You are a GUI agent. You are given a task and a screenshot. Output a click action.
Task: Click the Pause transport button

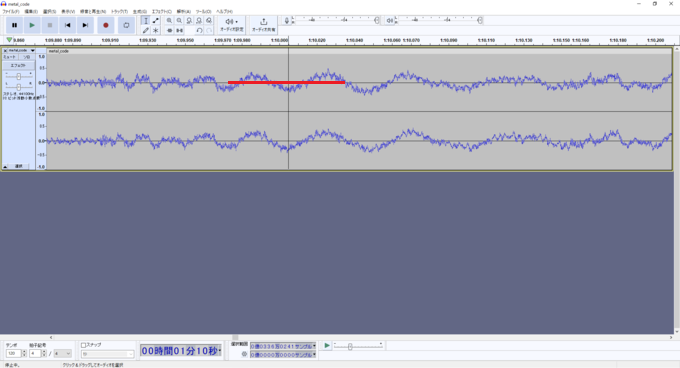(14, 25)
